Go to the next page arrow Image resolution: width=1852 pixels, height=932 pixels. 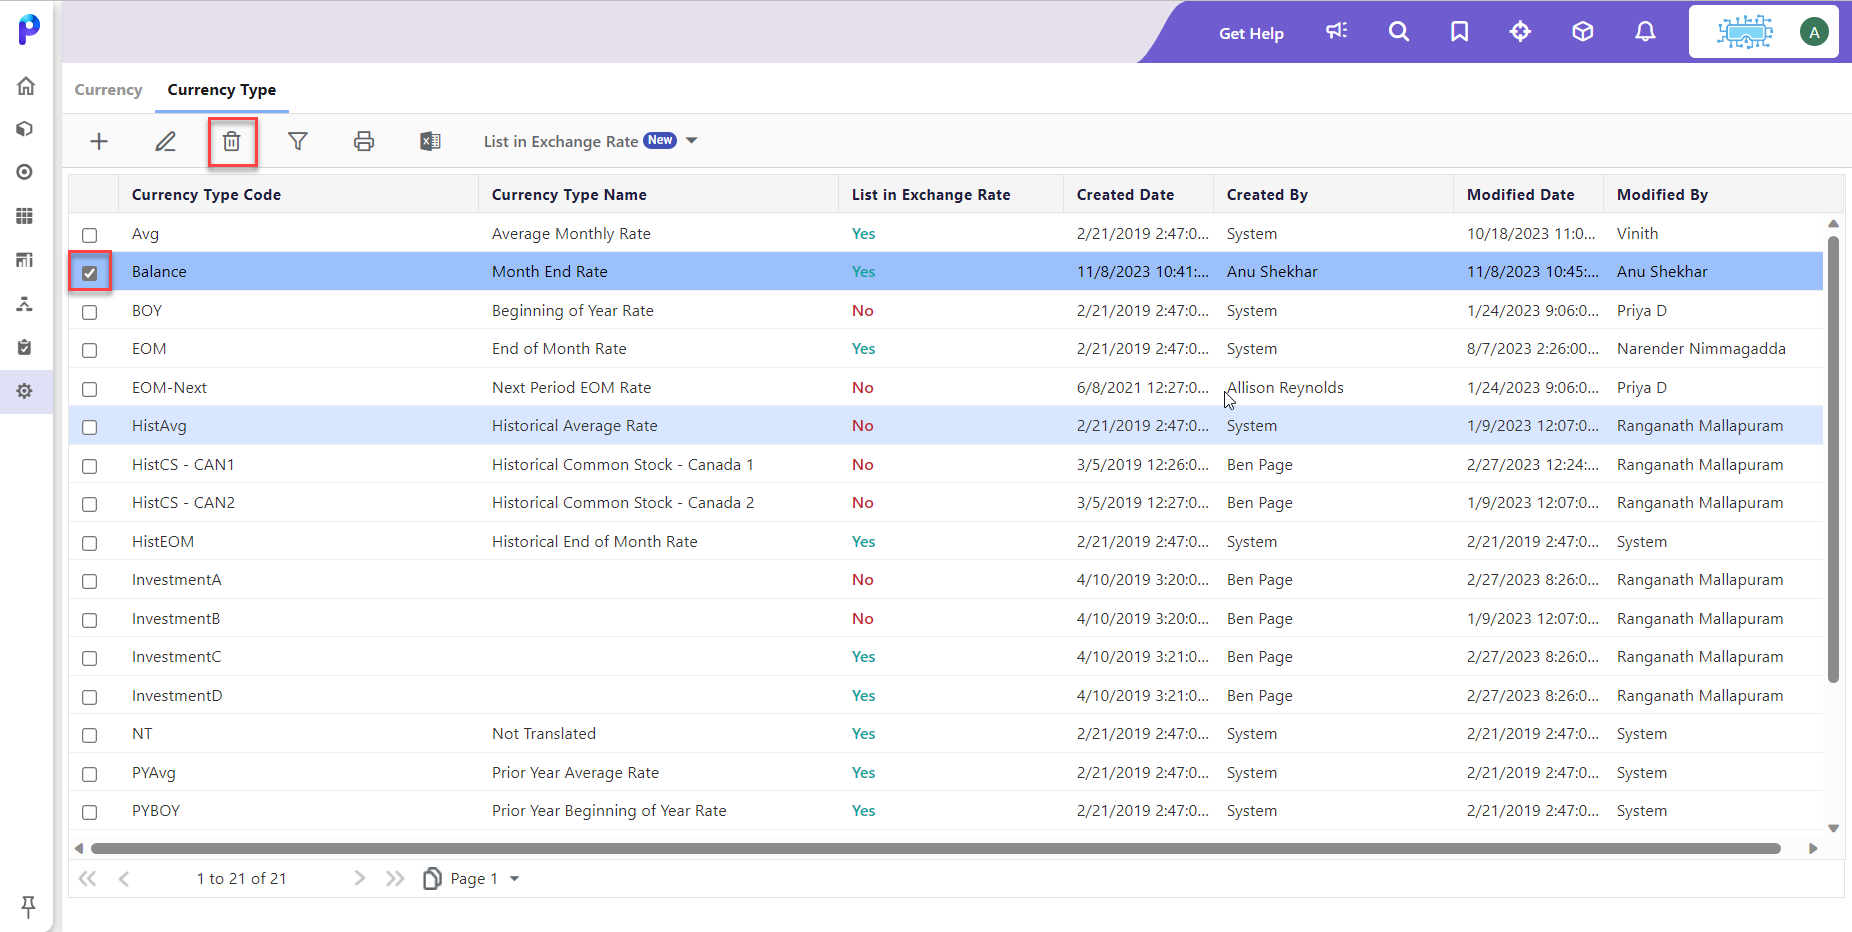coord(360,878)
